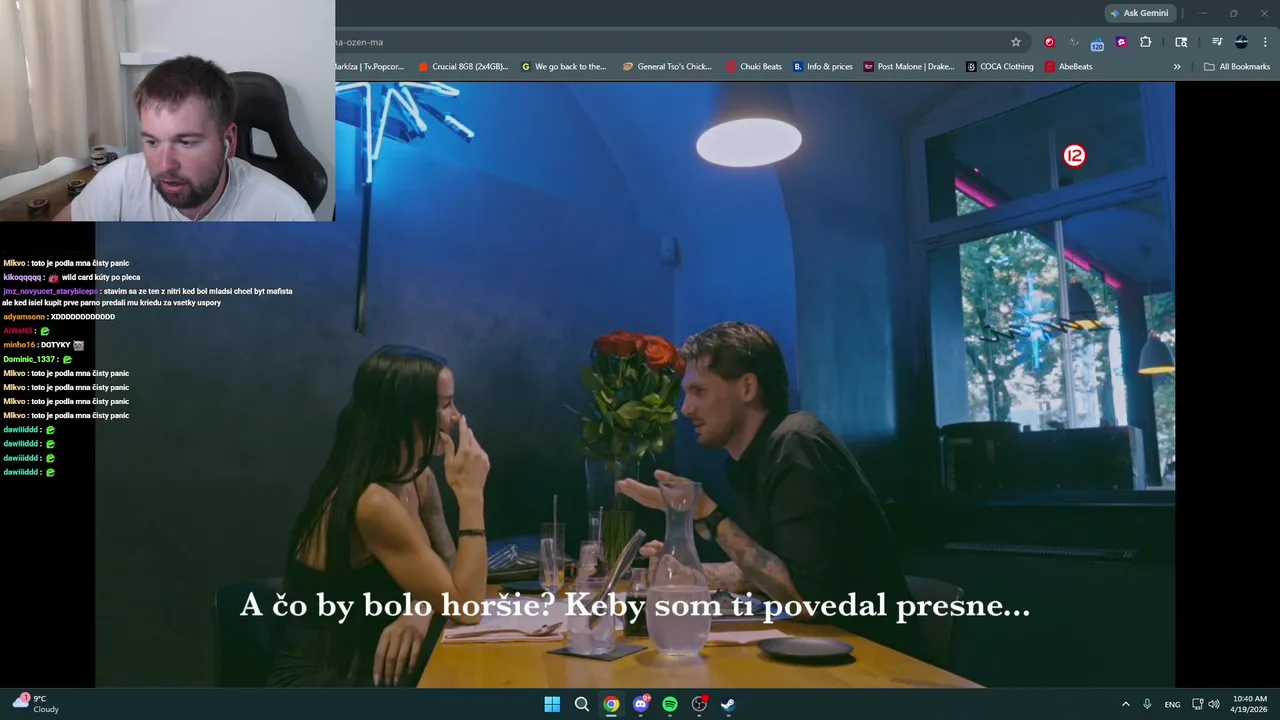Image resolution: width=1280 pixels, height=720 pixels.
Task: Click the webcam overlay thumbnail
Action: pyautogui.click(x=167, y=110)
